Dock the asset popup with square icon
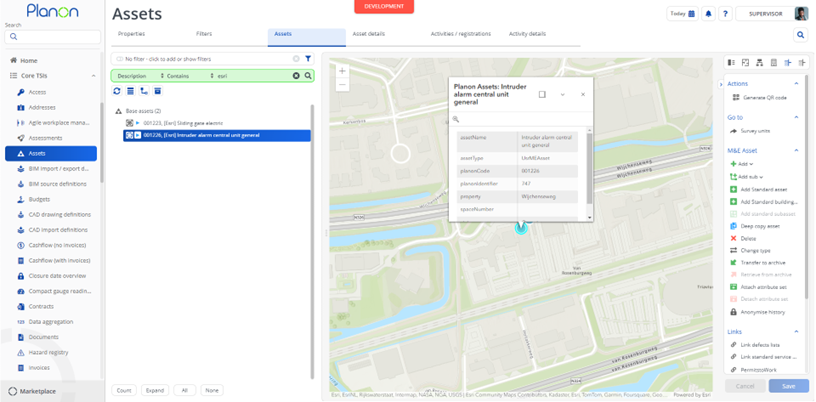The image size is (816, 402). [x=542, y=94]
